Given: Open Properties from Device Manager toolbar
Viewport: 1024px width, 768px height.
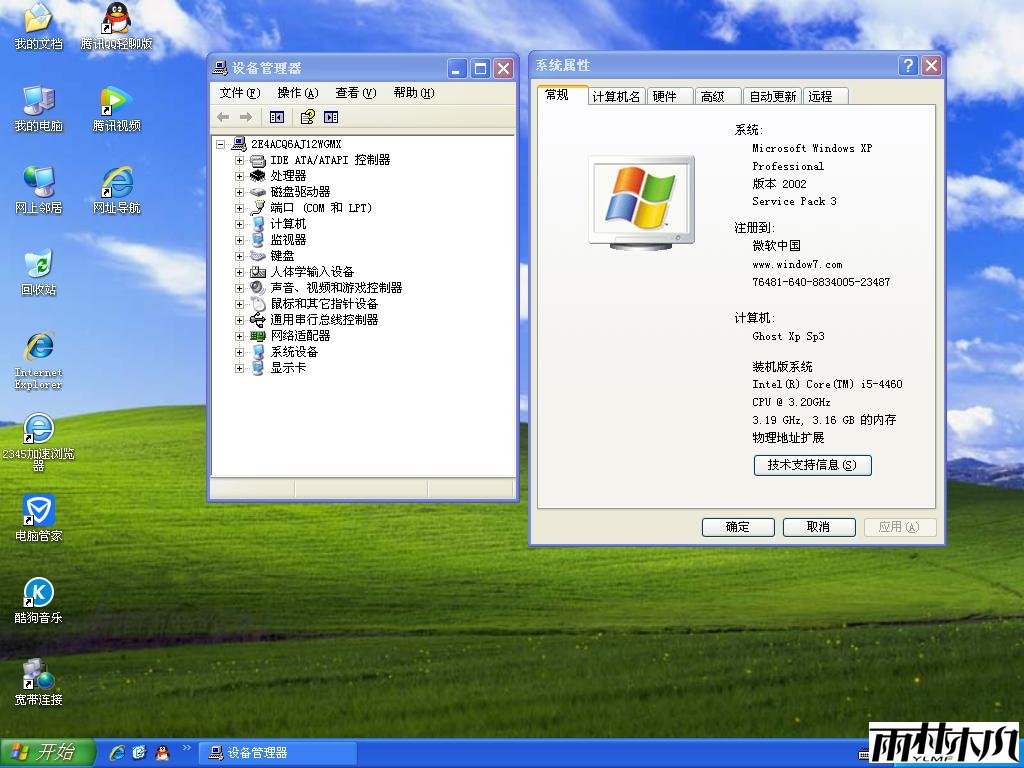Looking at the screenshot, I should click(x=331, y=116).
